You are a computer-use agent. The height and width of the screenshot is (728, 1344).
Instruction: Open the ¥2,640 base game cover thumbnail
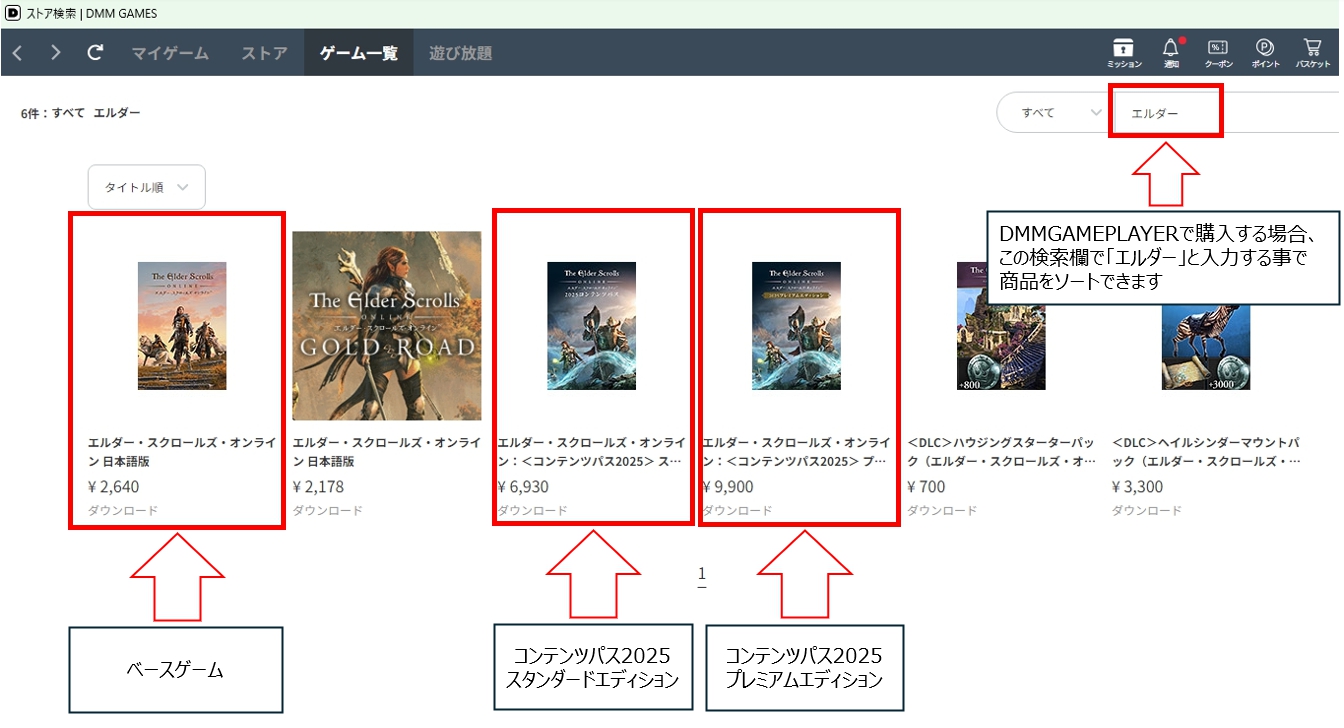point(182,326)
